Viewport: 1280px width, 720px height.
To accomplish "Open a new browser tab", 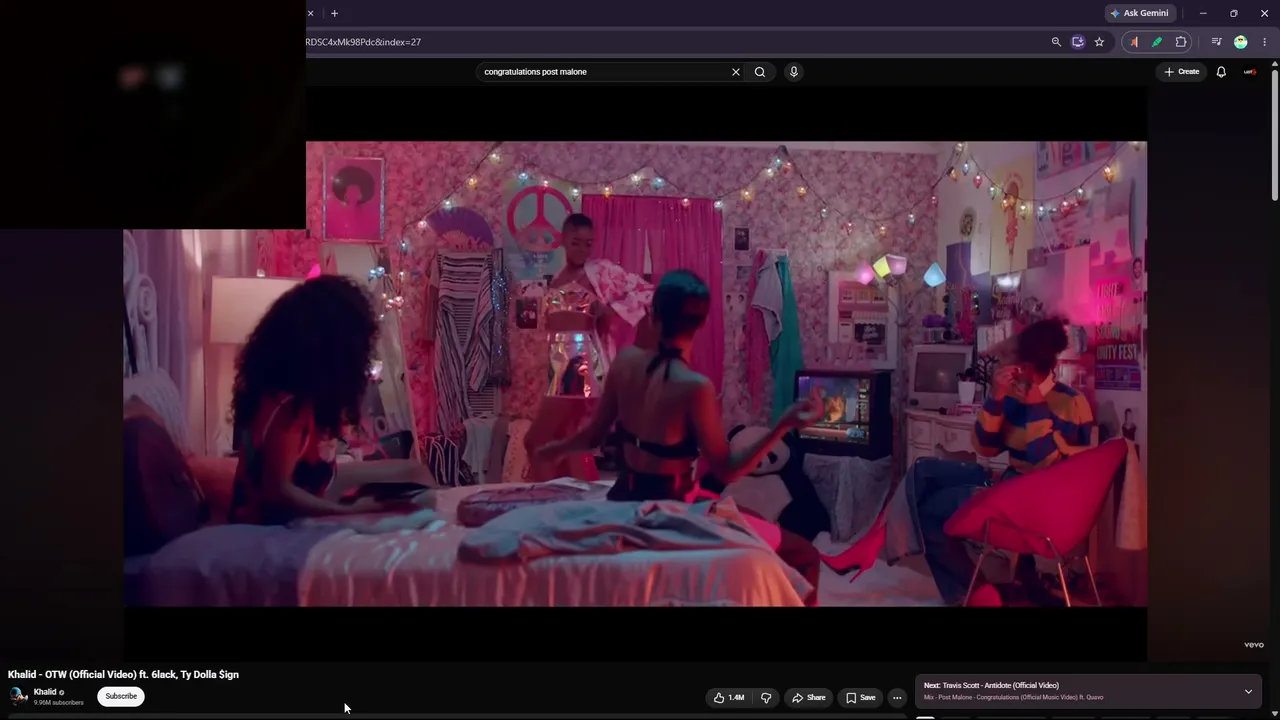I will [x=334, y=13].
